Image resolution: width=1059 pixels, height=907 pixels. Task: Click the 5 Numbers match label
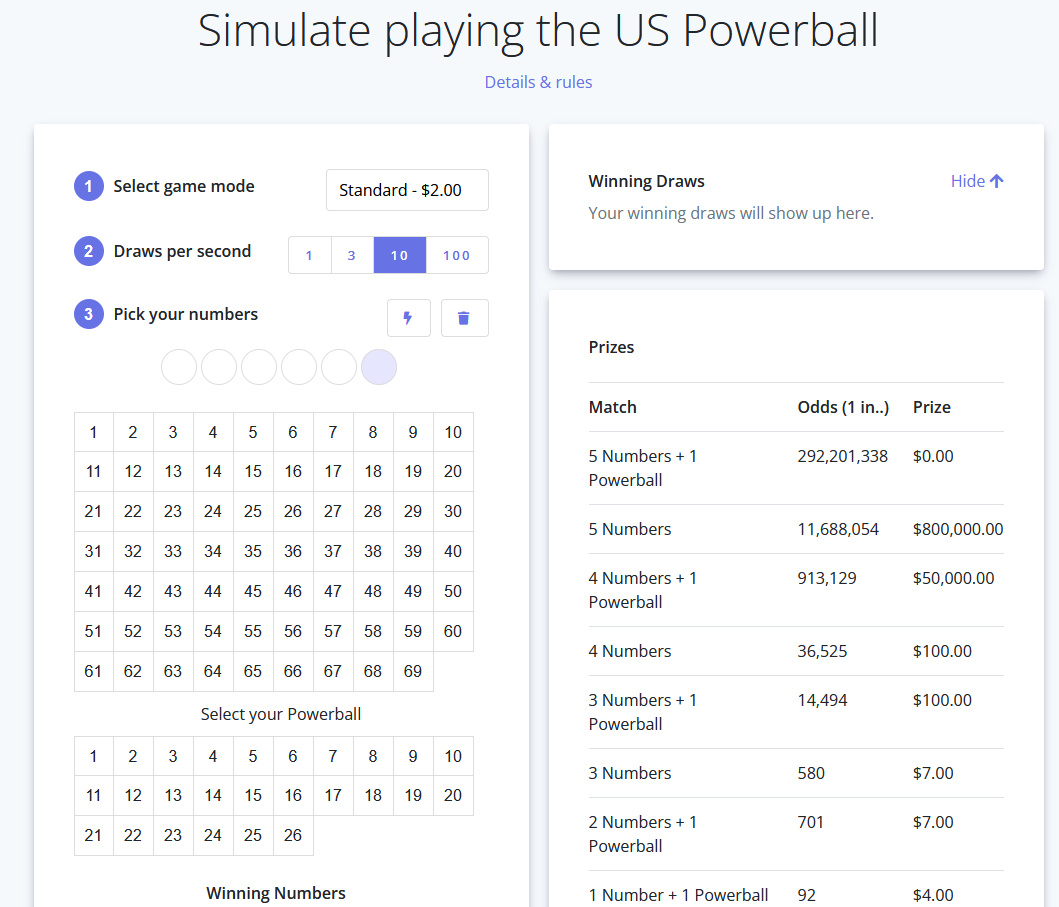(629, 529)
